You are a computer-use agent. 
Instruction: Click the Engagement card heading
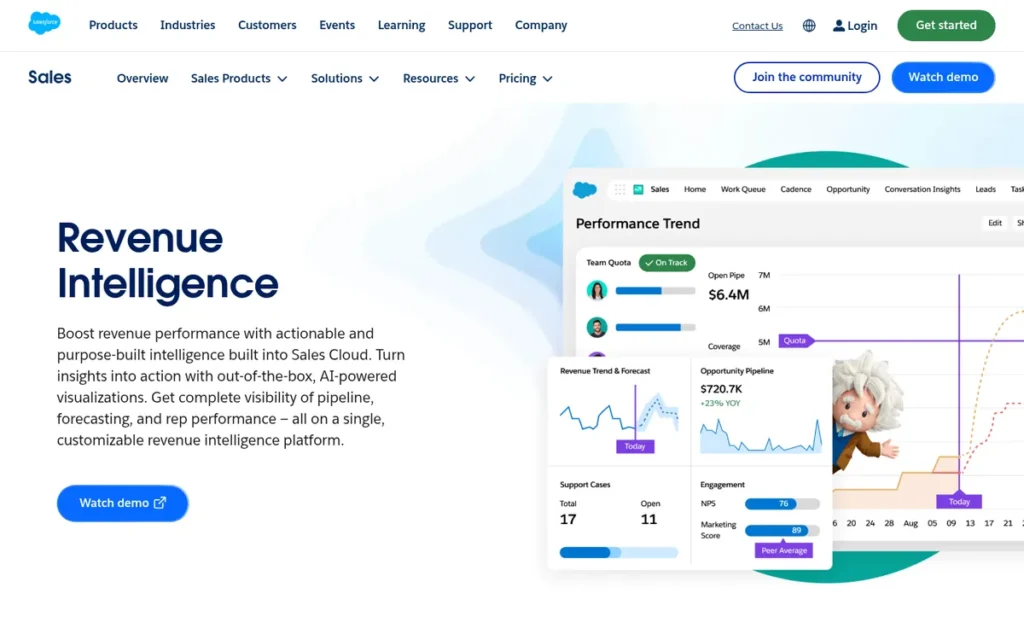pos(722,485)
